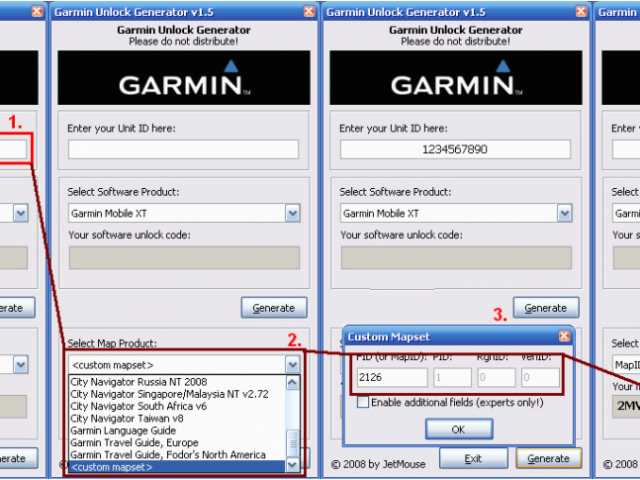The width and height of the screenshot is (640, 480).
Task: Click FID field showing 2126
Action: coord(392,377)
